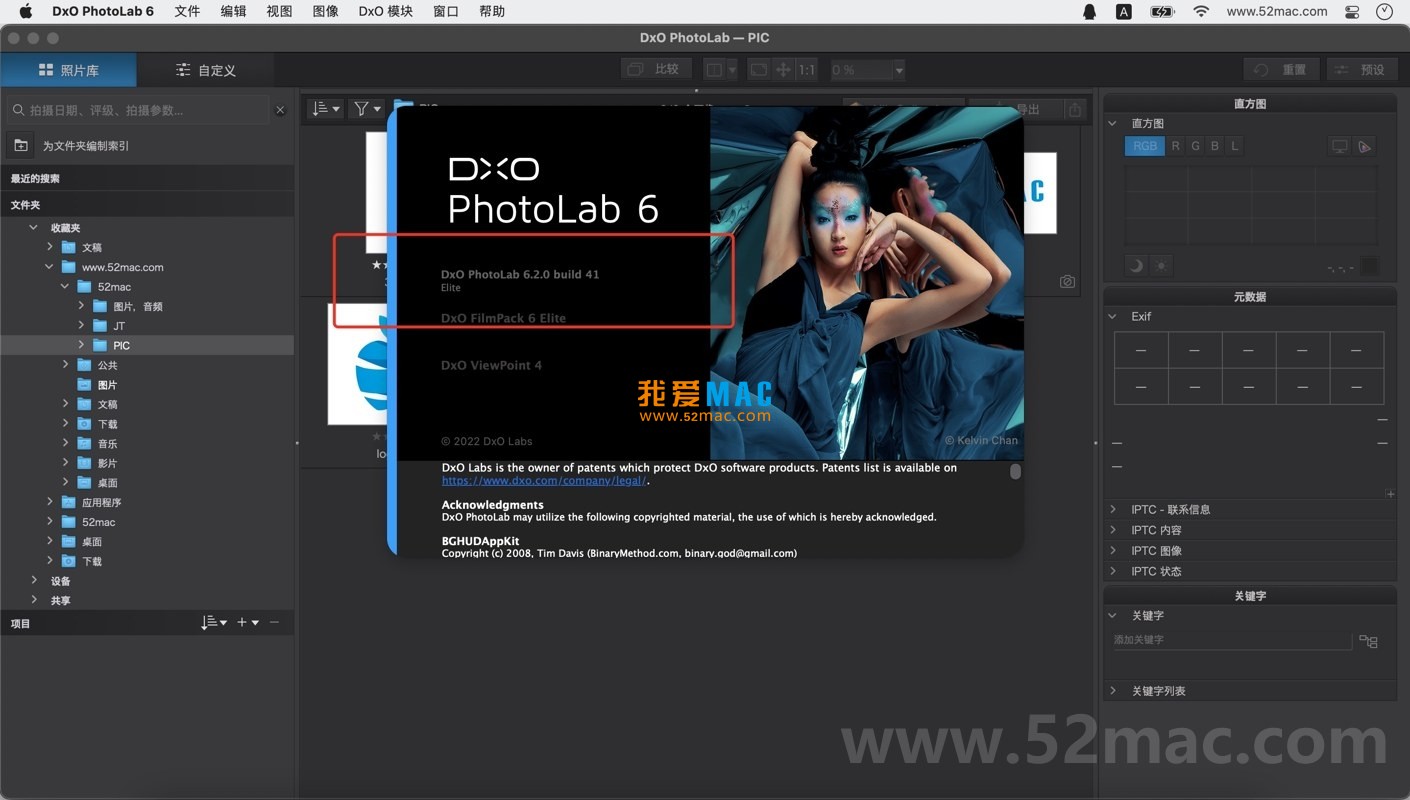Click the input source A icon

pos(1124,12)
